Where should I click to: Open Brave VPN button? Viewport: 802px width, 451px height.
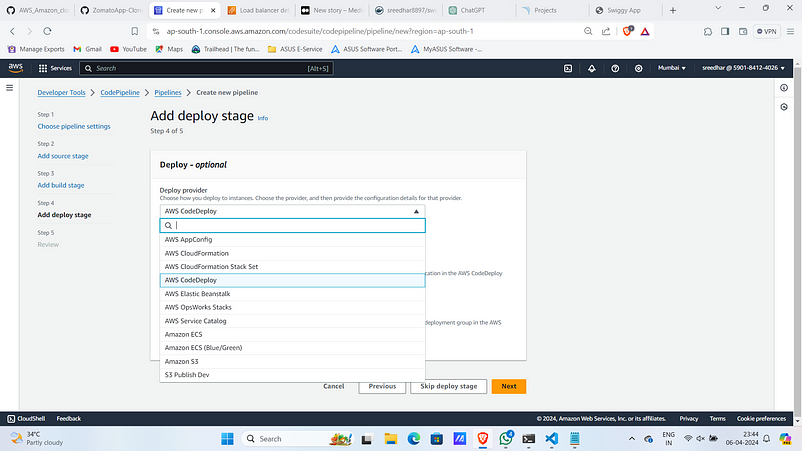point(767,31)
